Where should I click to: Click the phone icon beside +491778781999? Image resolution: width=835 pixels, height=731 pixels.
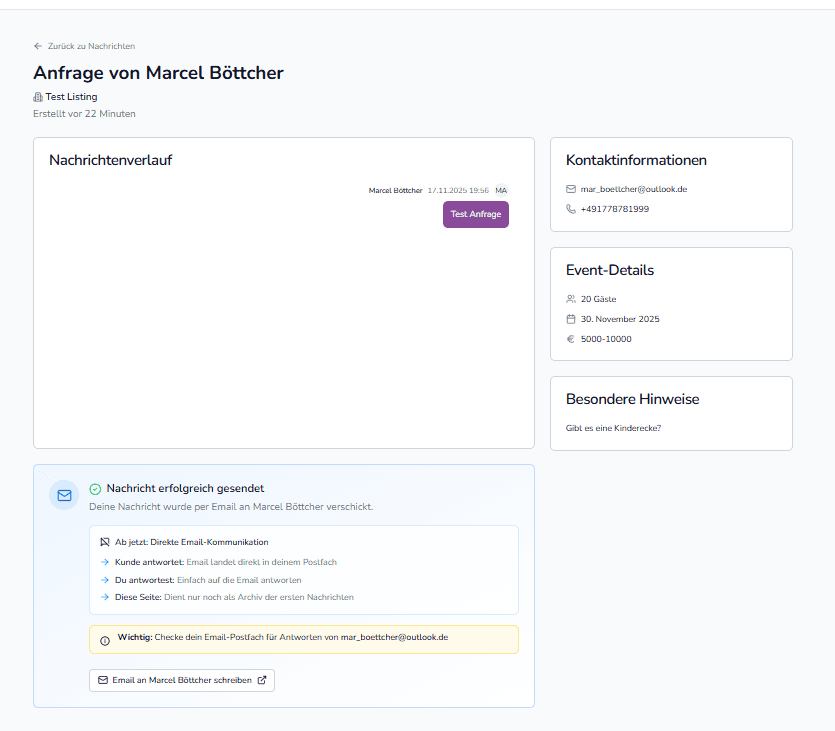click(571, 209)
